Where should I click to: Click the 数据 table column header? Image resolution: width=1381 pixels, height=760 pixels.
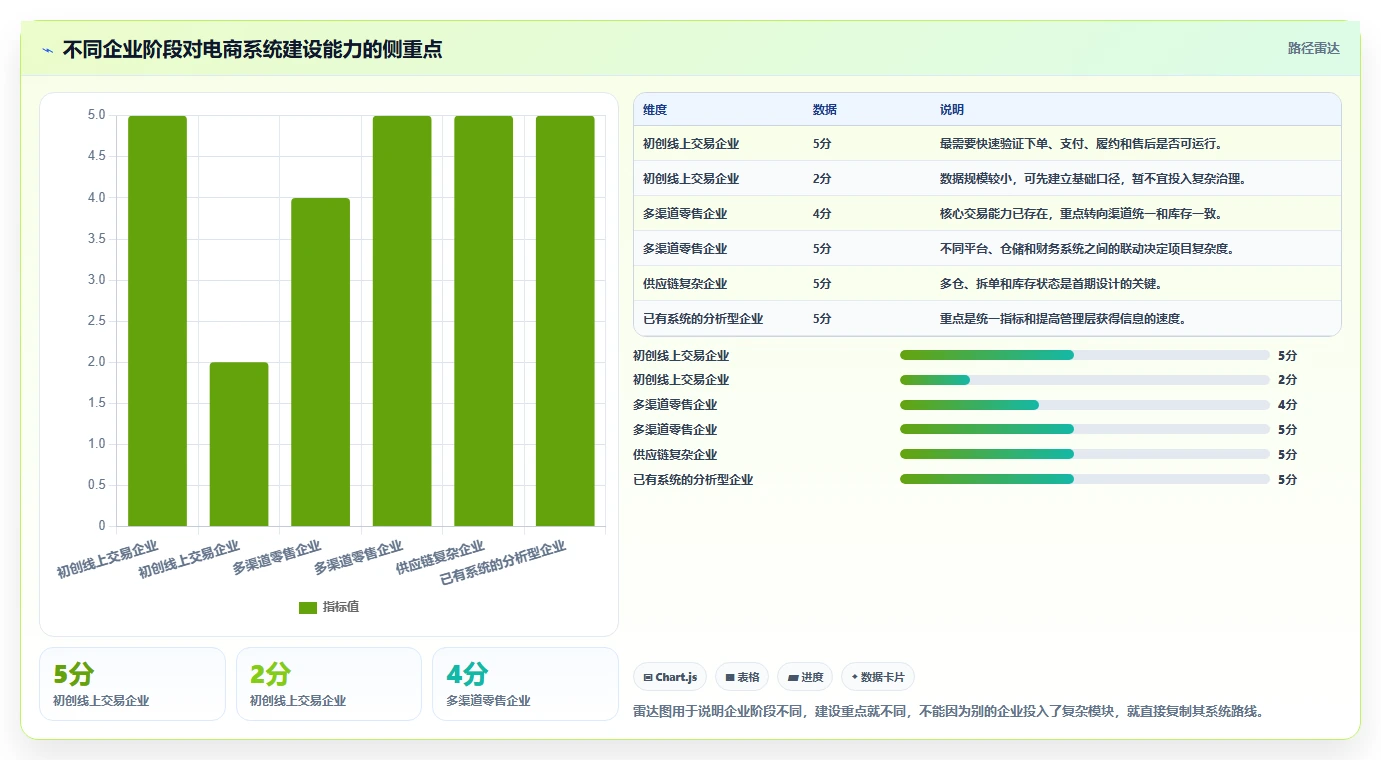(x=825, y=110)
